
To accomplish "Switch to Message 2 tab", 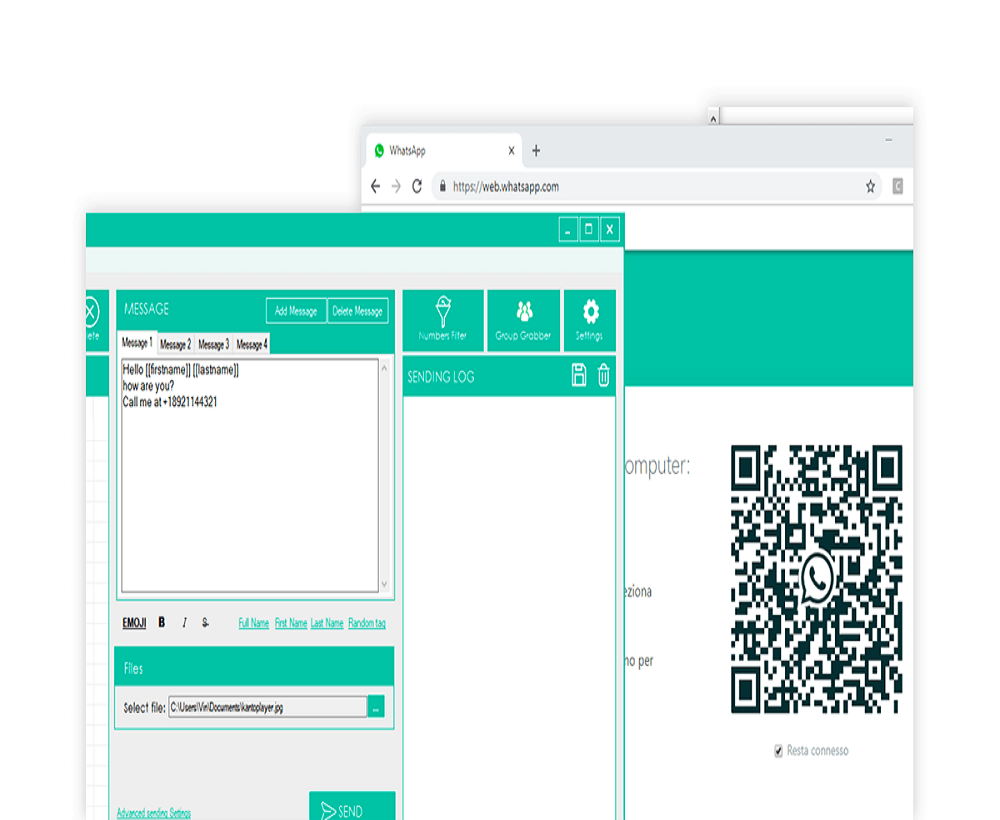I will 175,344.
